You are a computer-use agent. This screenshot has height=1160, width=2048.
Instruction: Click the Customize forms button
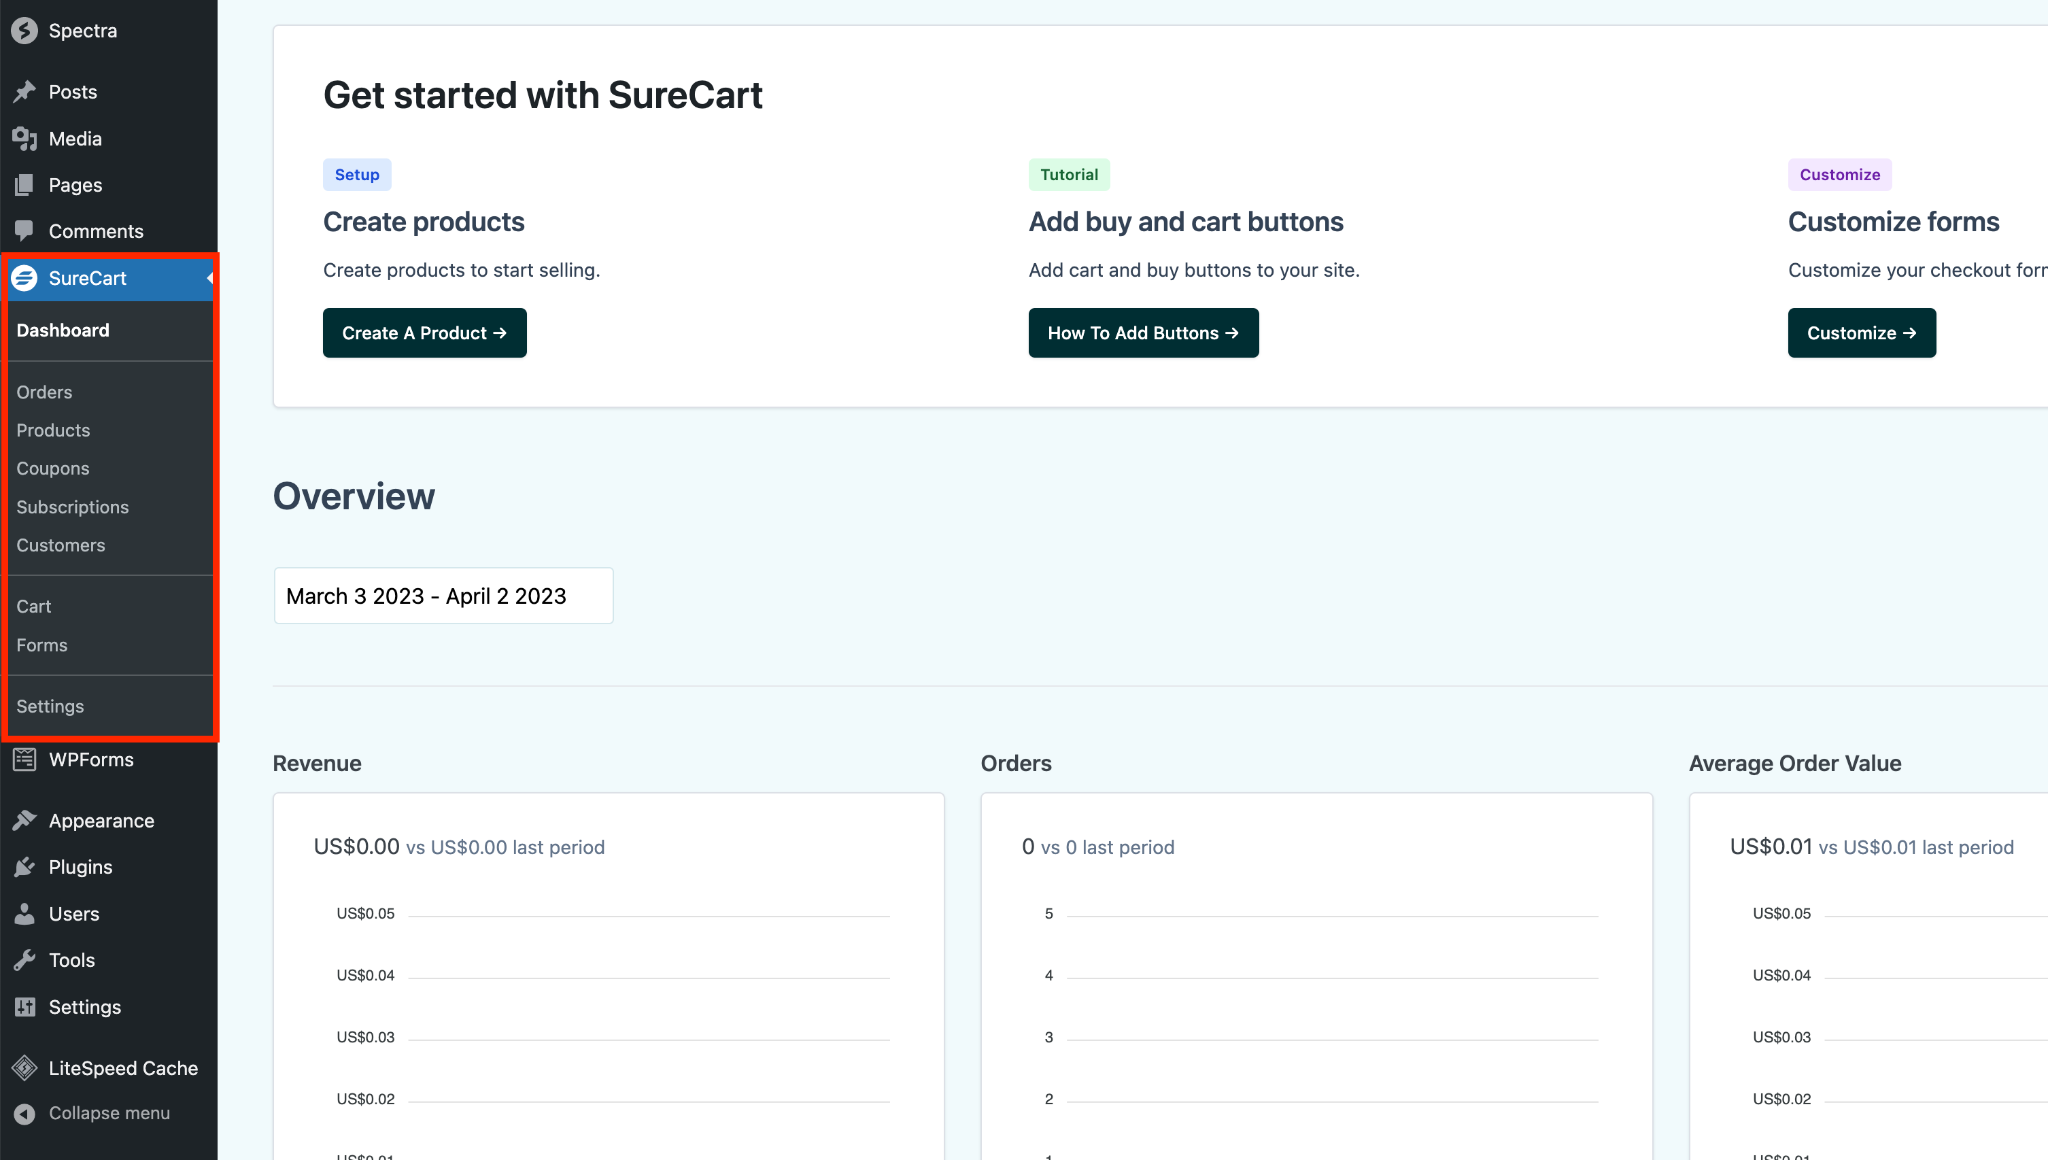click(x=1861, y=332)
